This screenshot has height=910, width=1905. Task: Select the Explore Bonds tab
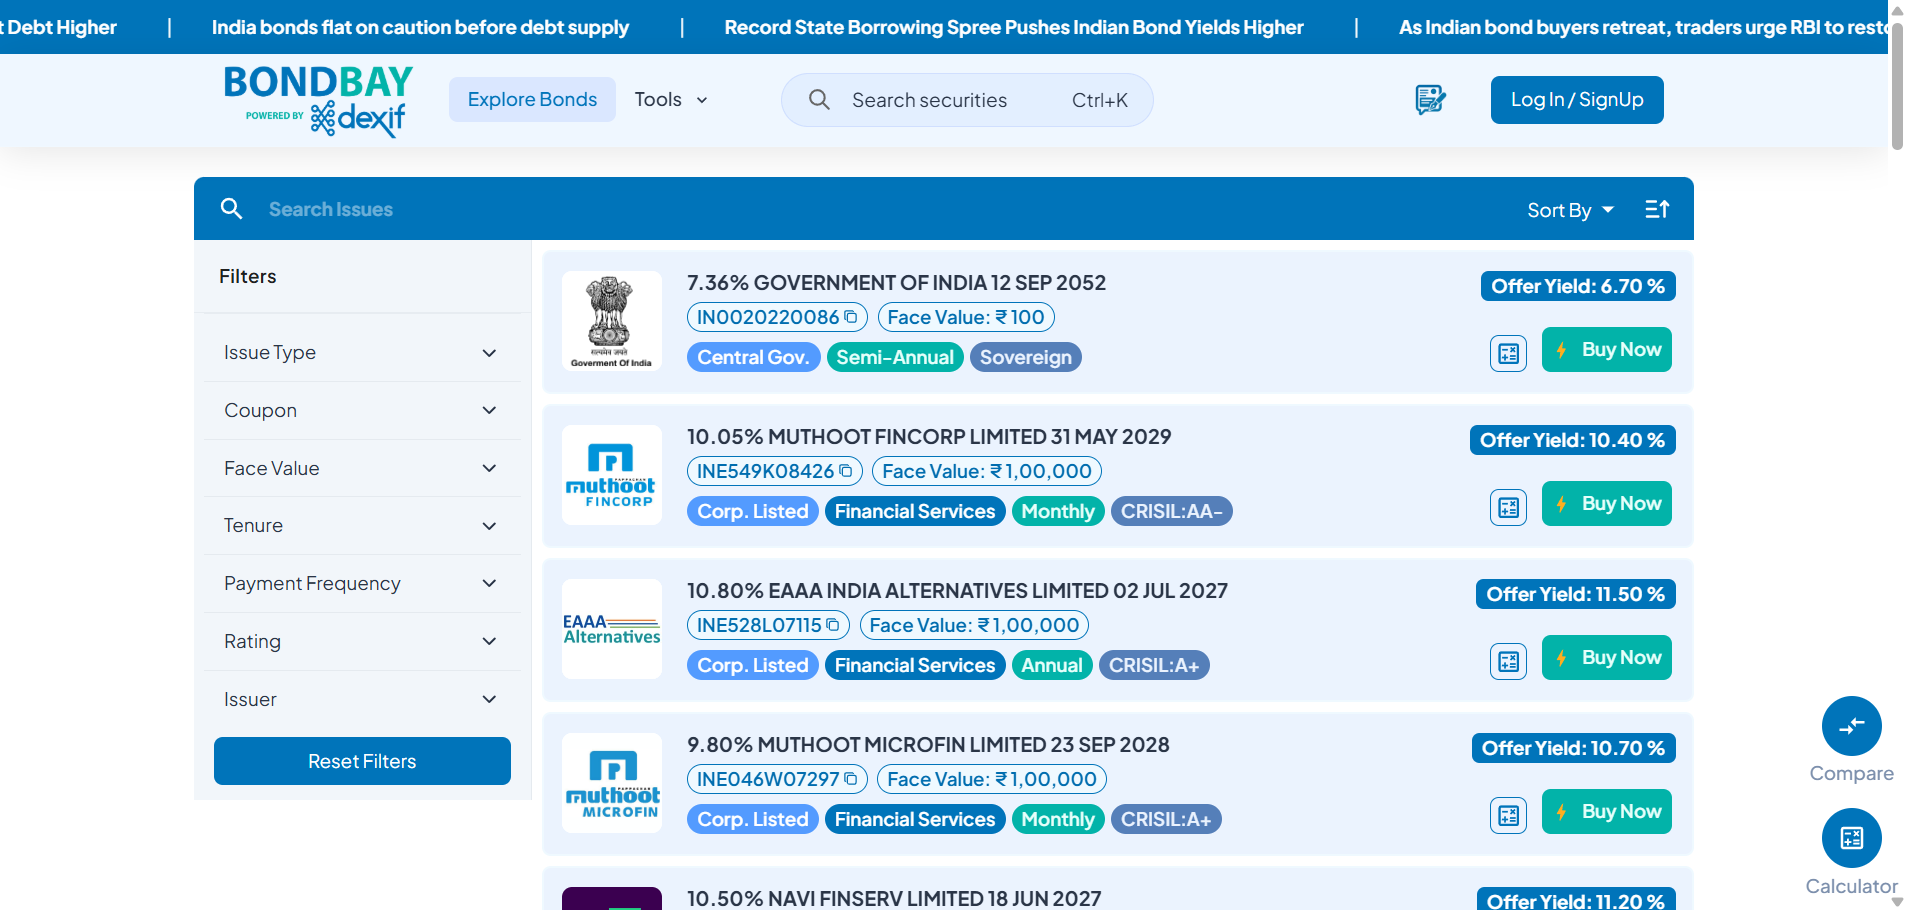pyautogui.click(x=532, y=100)
